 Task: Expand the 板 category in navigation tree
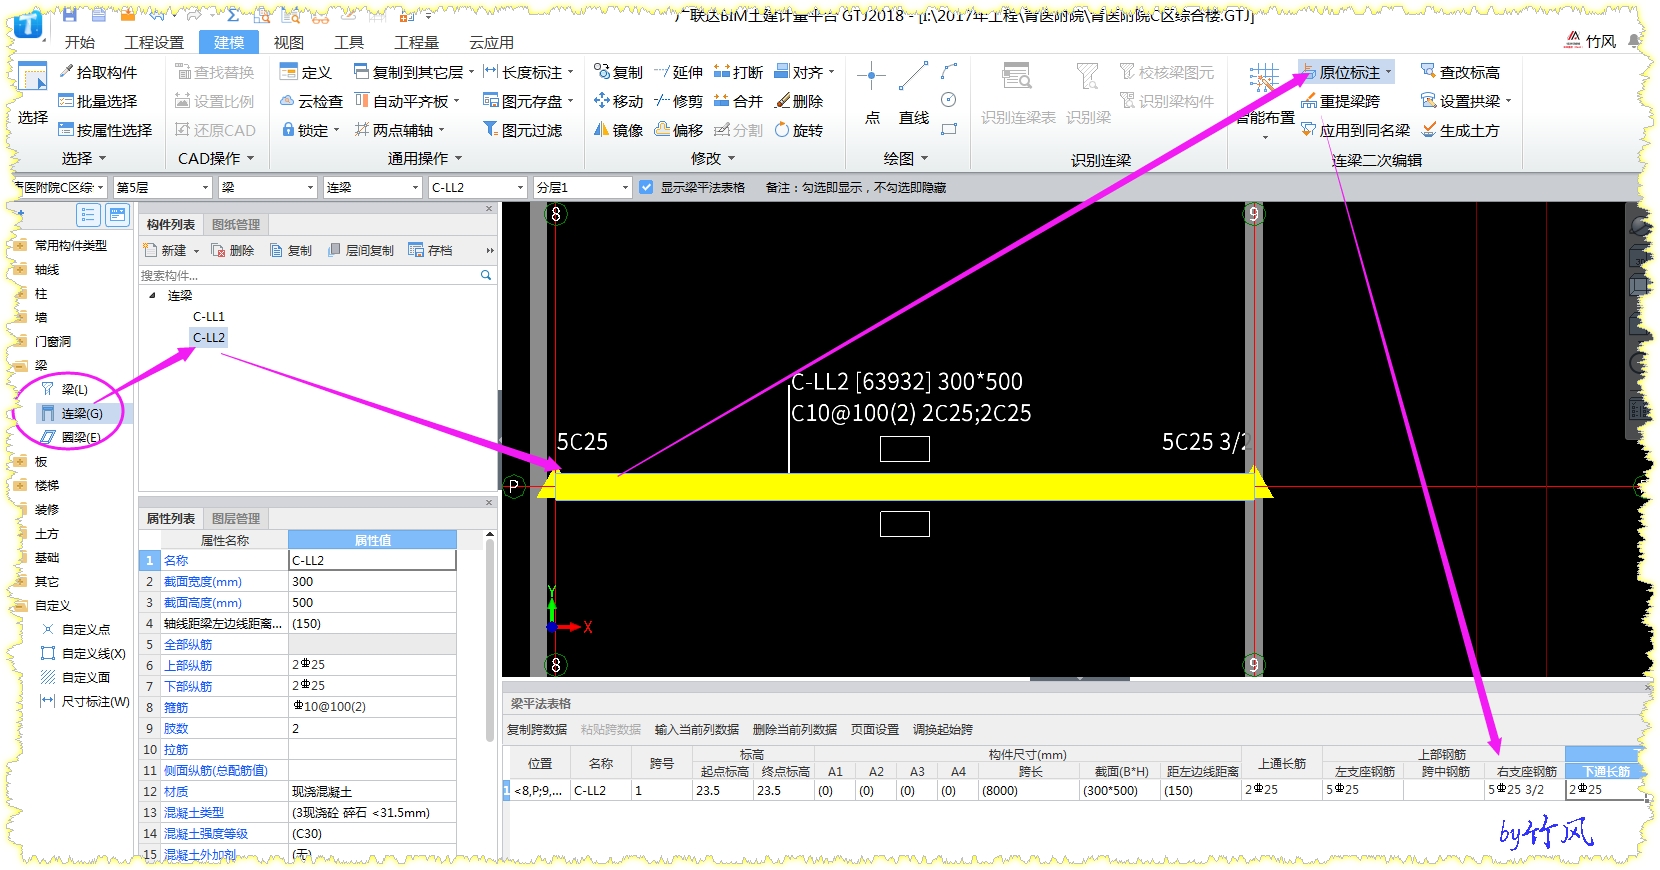click(19, 462)
